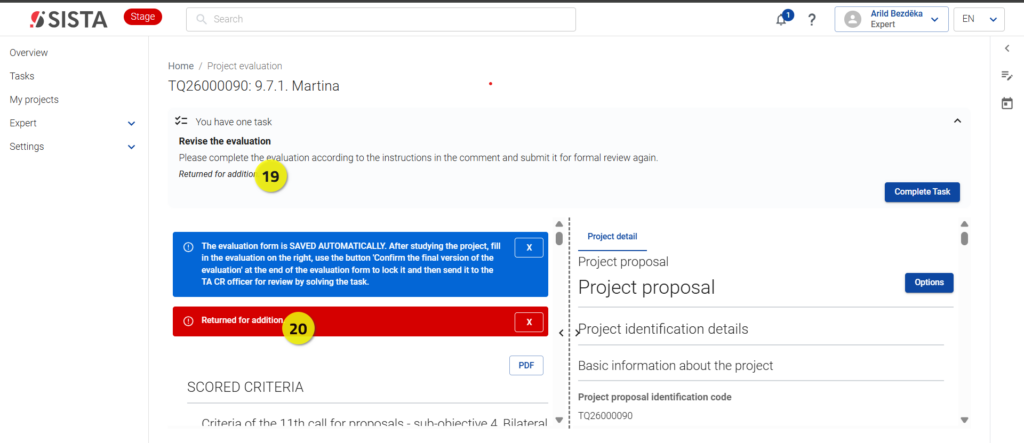Open the Arild Bezděka user dropdown

point(891,20)
